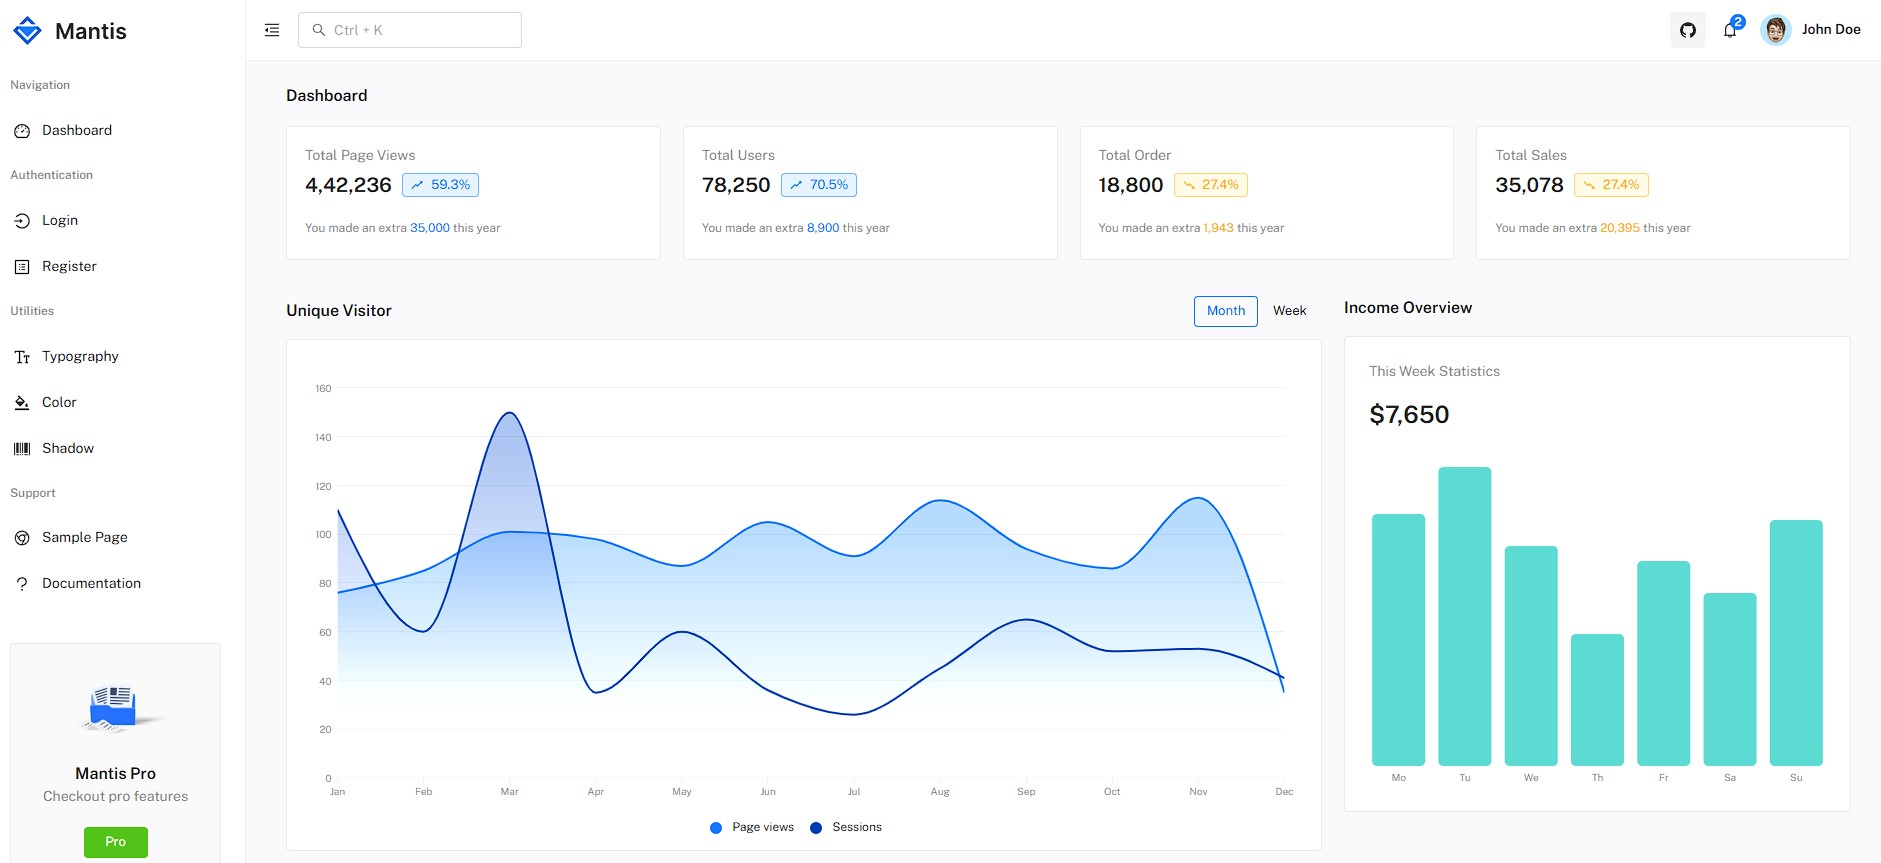Click the Mantis logo icon
The width and height of the screenshot is (1881, 863).
tap(27, 31)
